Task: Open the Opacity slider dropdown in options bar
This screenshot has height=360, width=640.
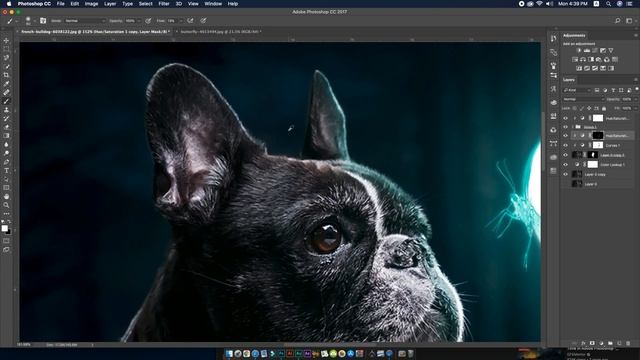Action: (x=139, y=21)
